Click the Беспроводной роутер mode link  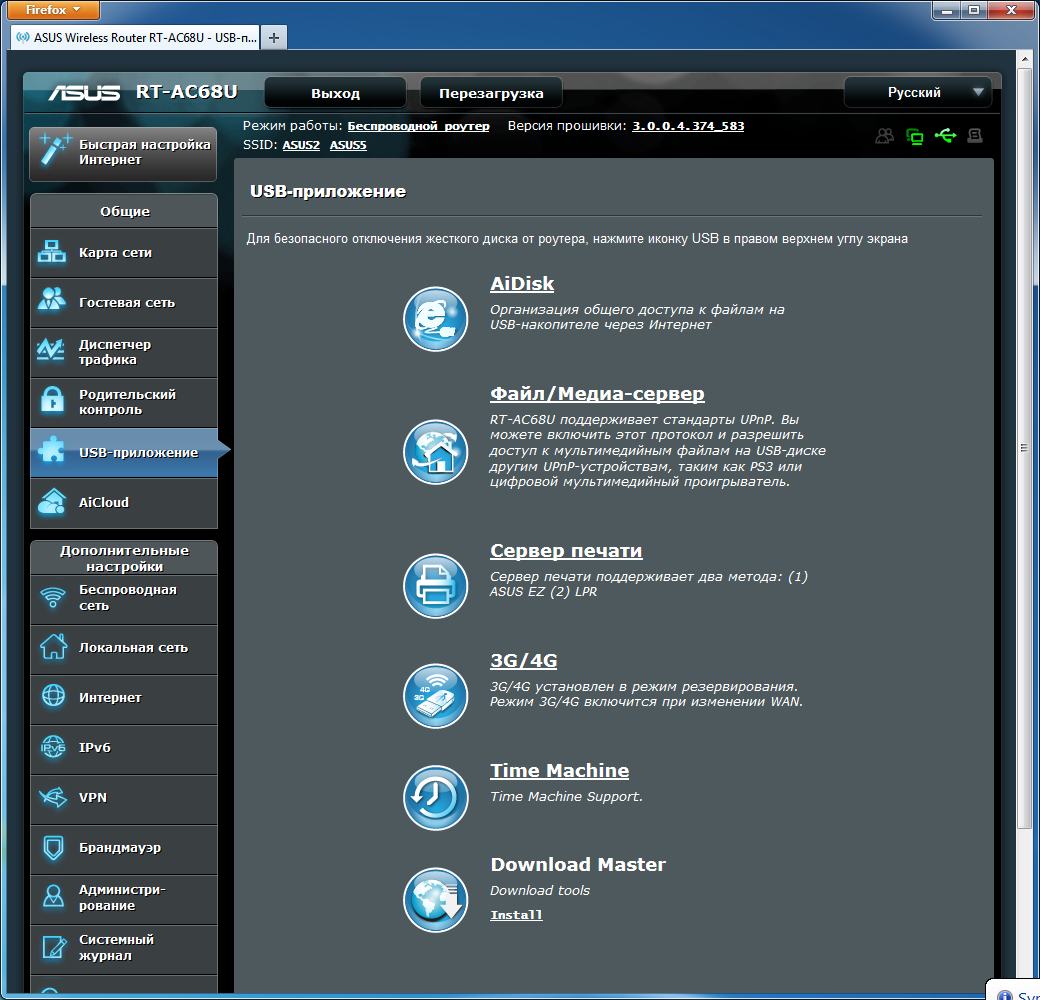(x=418, y=126)
